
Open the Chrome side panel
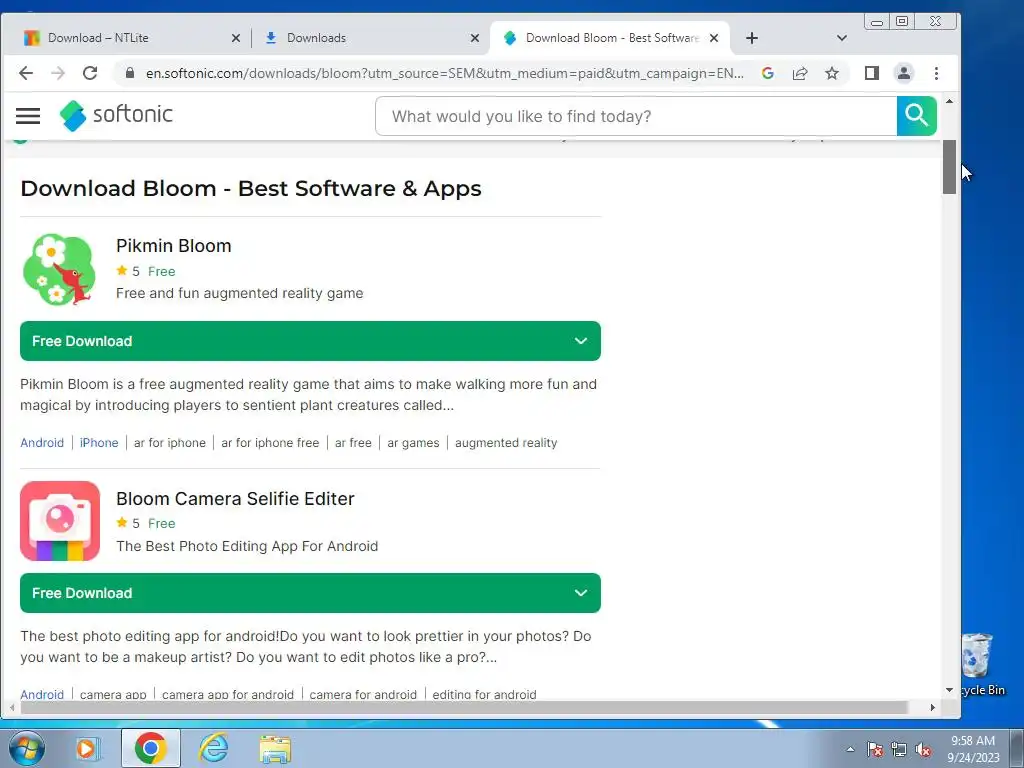pos(871,73)
